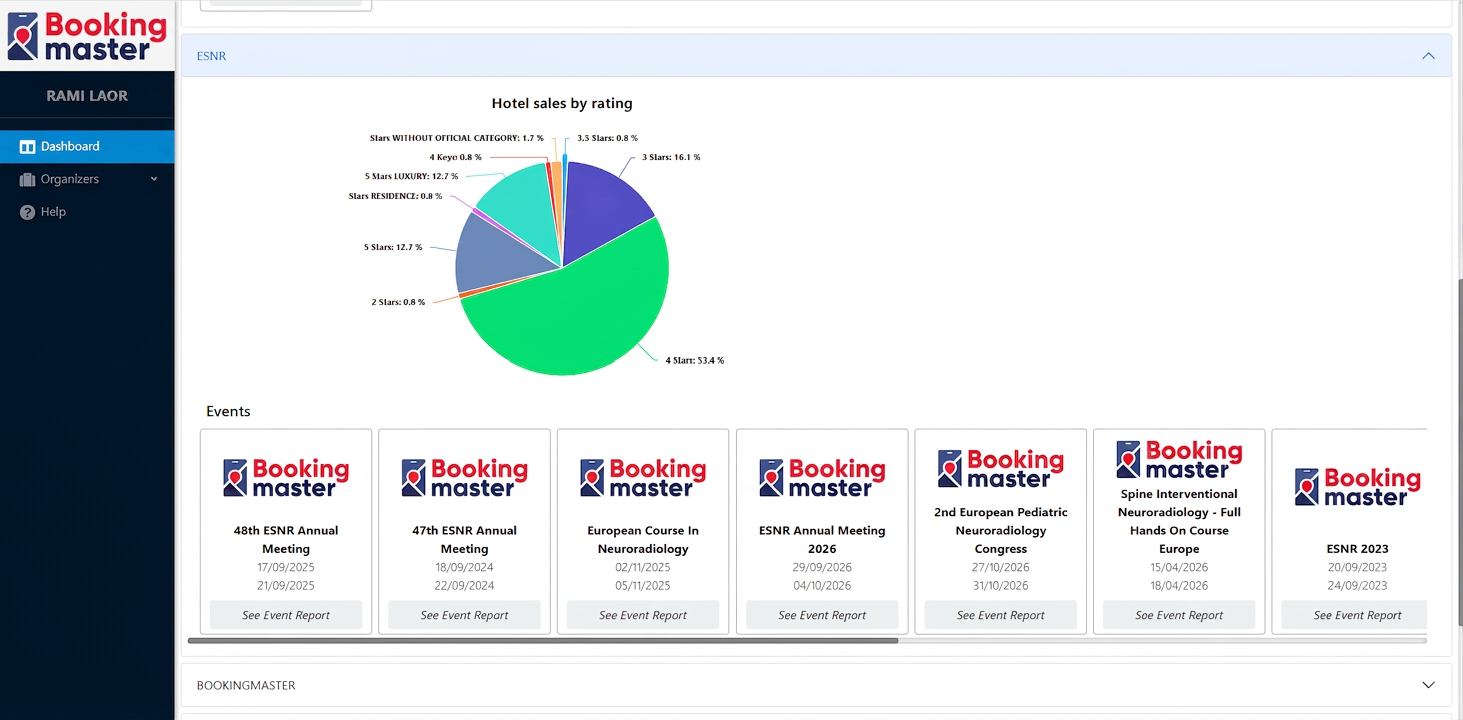Click the ESNR 2023 card logo
This screenshot has width=1463, height=720.
tap(1358, 487)
